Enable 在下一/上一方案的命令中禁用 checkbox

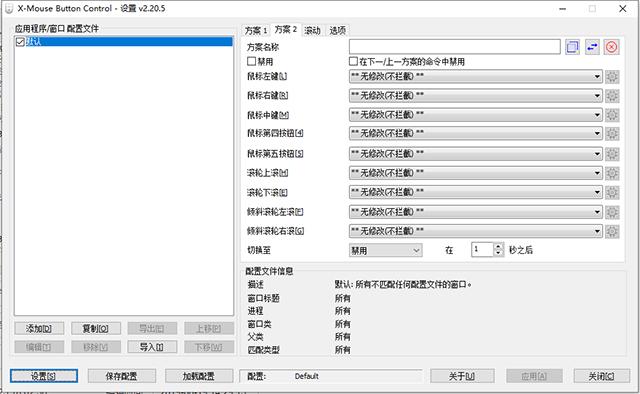coord(353,62)
